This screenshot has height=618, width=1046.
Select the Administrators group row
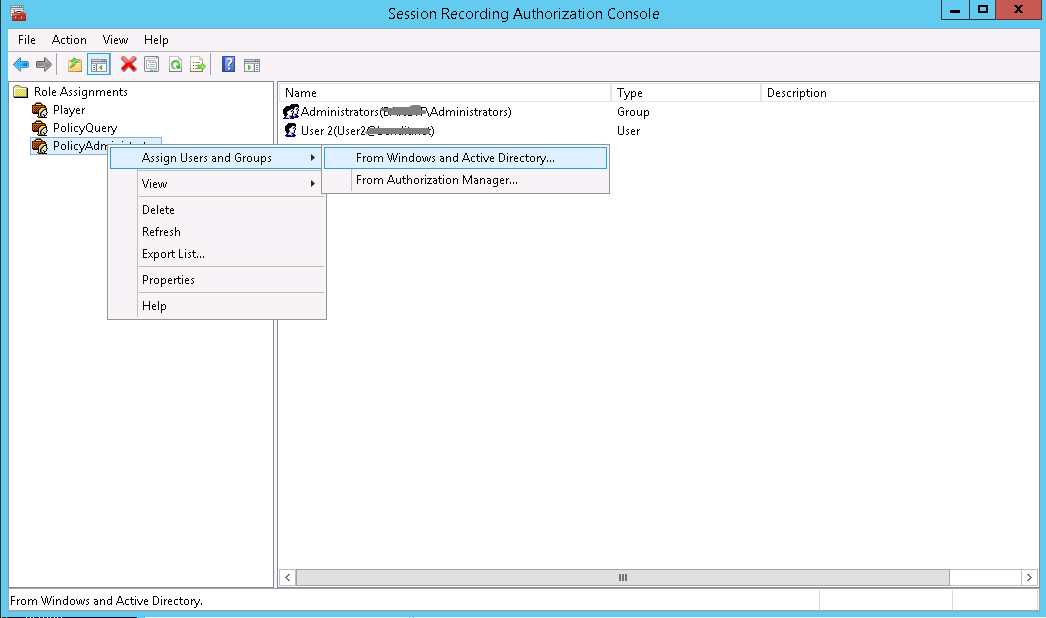pyautogui.click(x=405, y=112)
